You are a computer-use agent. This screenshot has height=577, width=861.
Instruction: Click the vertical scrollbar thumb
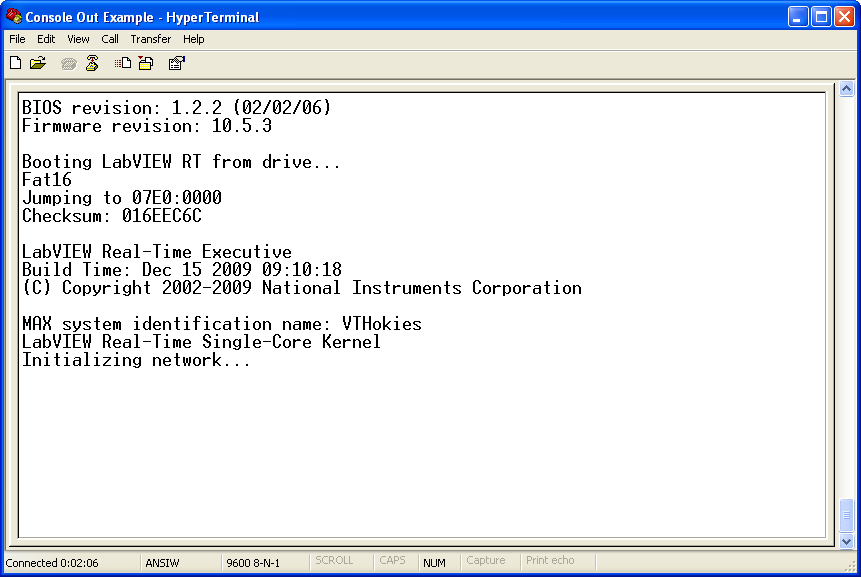[847, 515]
